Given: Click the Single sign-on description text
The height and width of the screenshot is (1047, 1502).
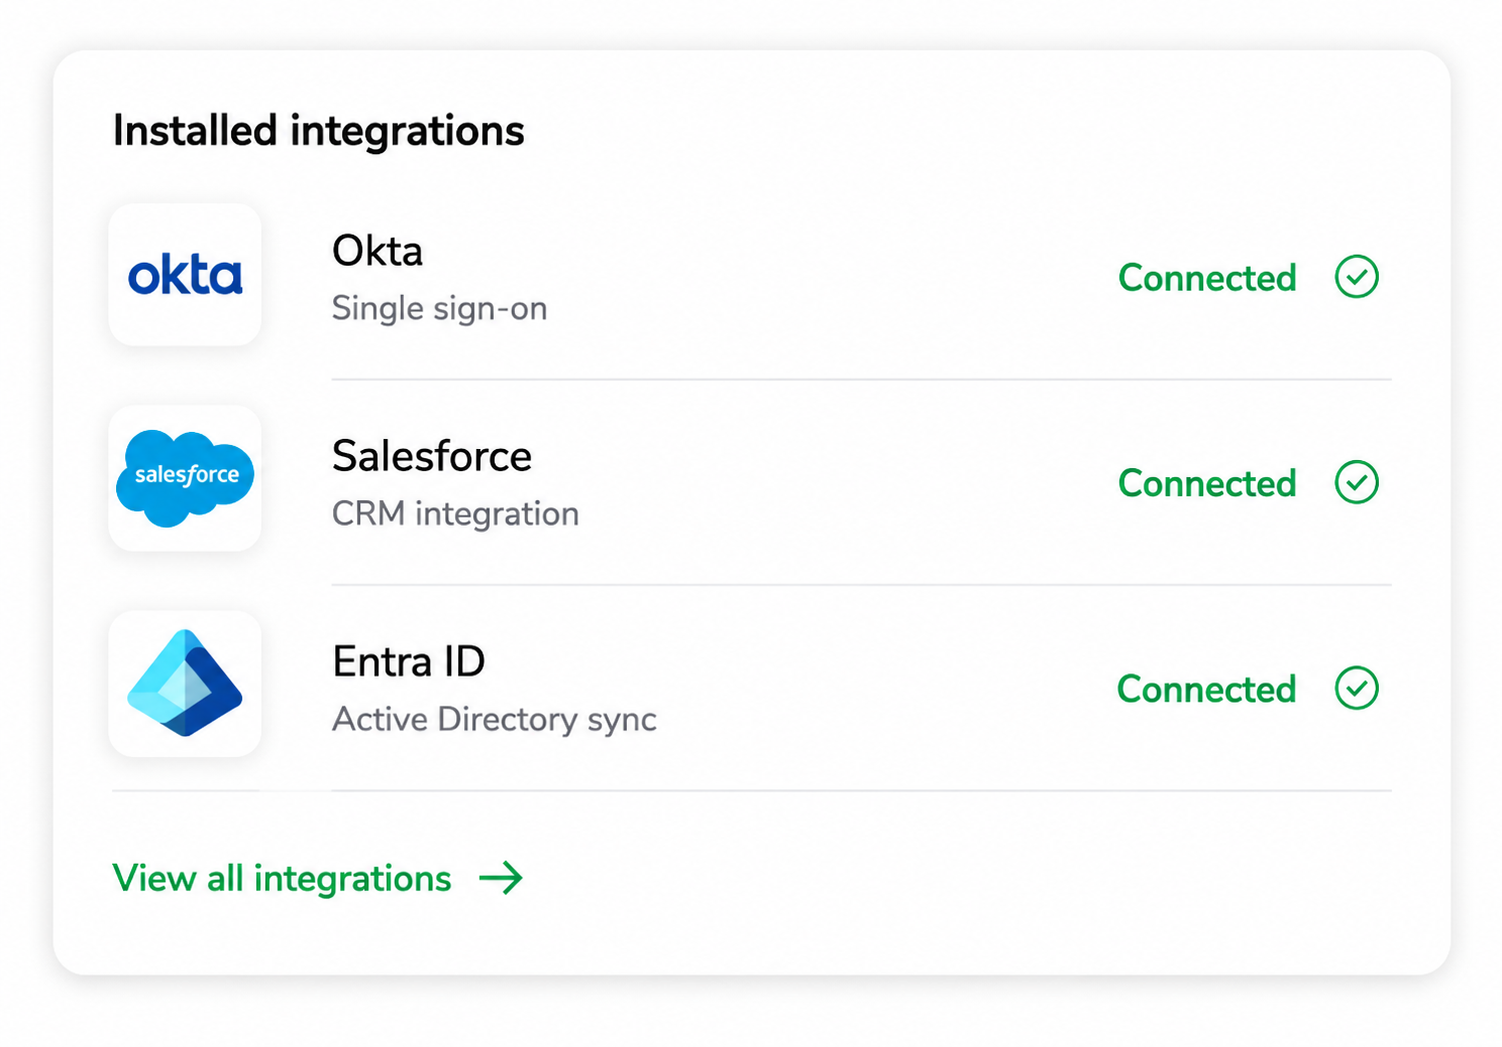Looking at the screenshot, I should click(440, 308).
